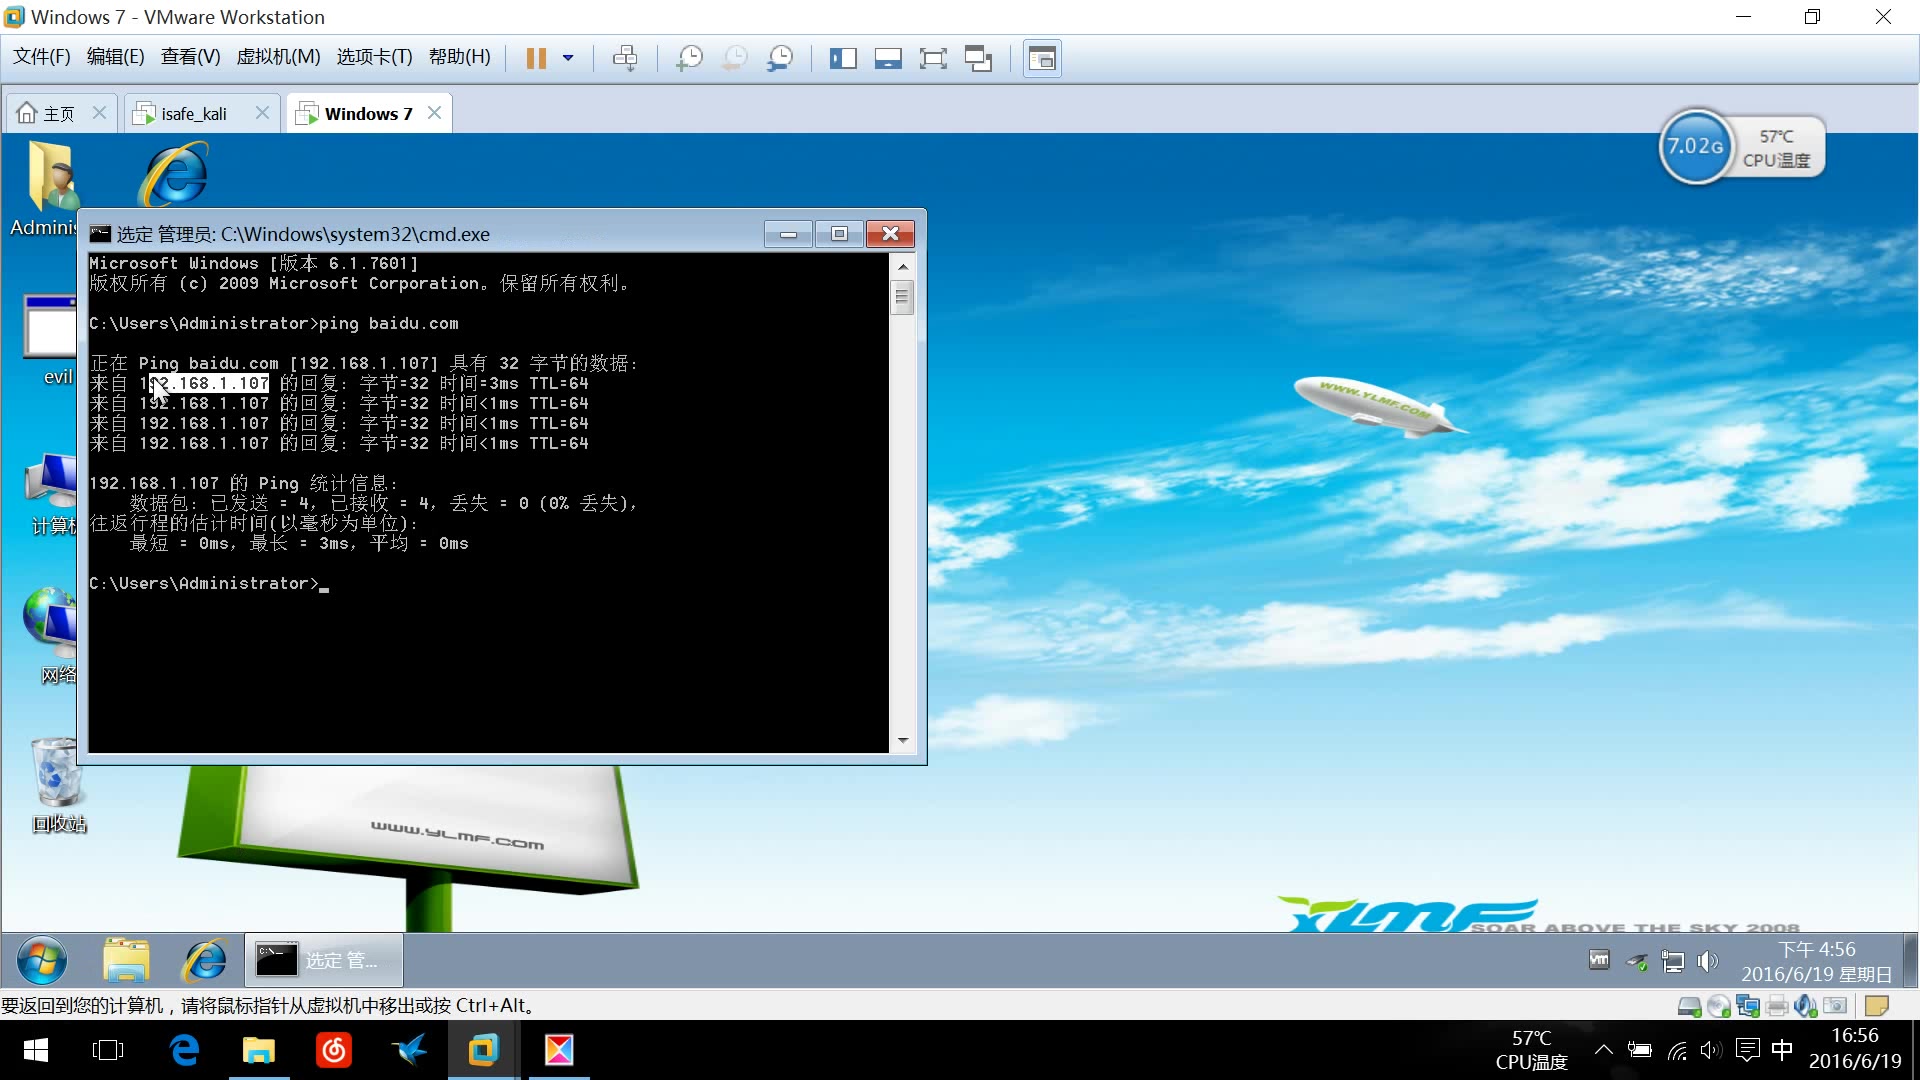
Task: Click the send Ctrl+Alt+Del icon
Action: coord(624,58)
